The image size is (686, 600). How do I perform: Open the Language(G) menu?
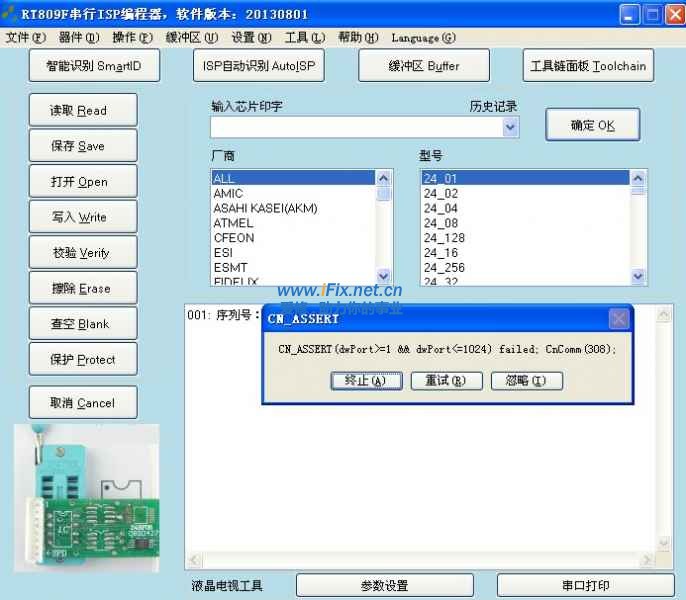pos(424,38)
